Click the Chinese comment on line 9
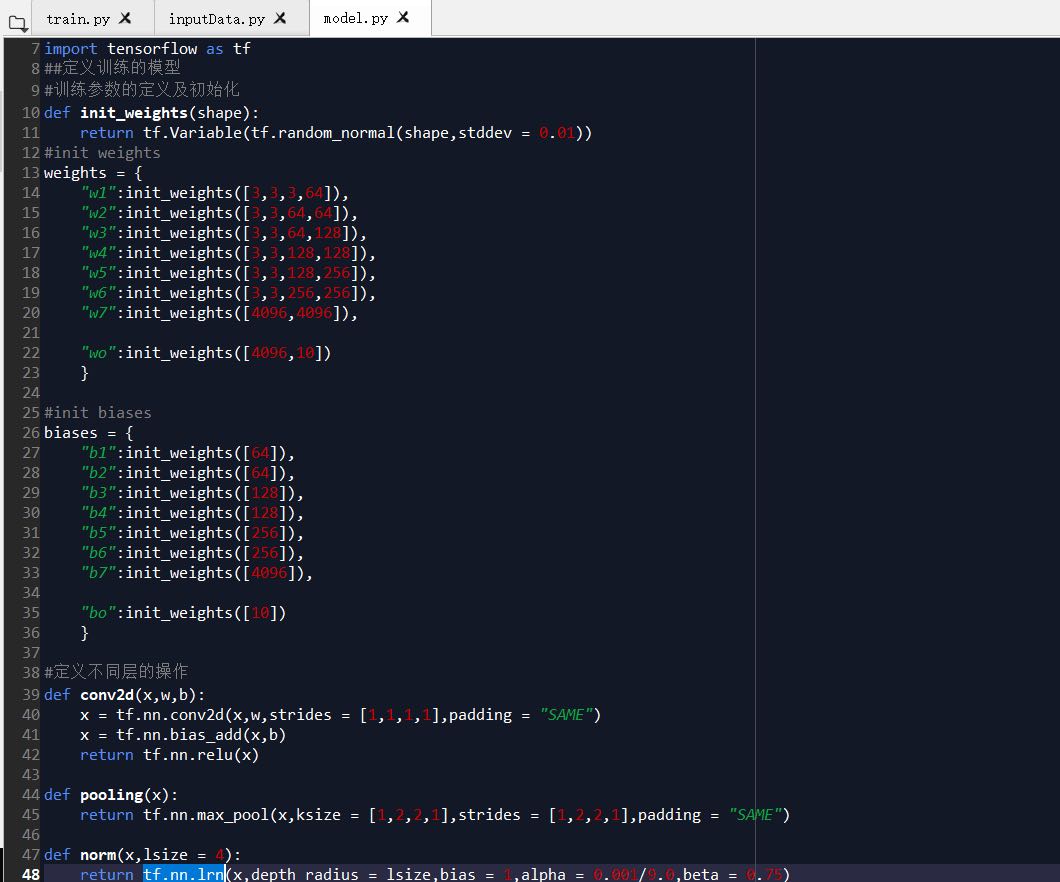This screenshot has height=882, width=1060. pos(141,89)
